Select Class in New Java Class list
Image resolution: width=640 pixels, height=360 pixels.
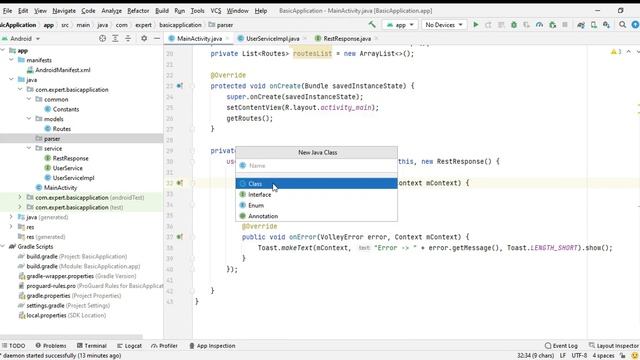click(x=316, y=184)
